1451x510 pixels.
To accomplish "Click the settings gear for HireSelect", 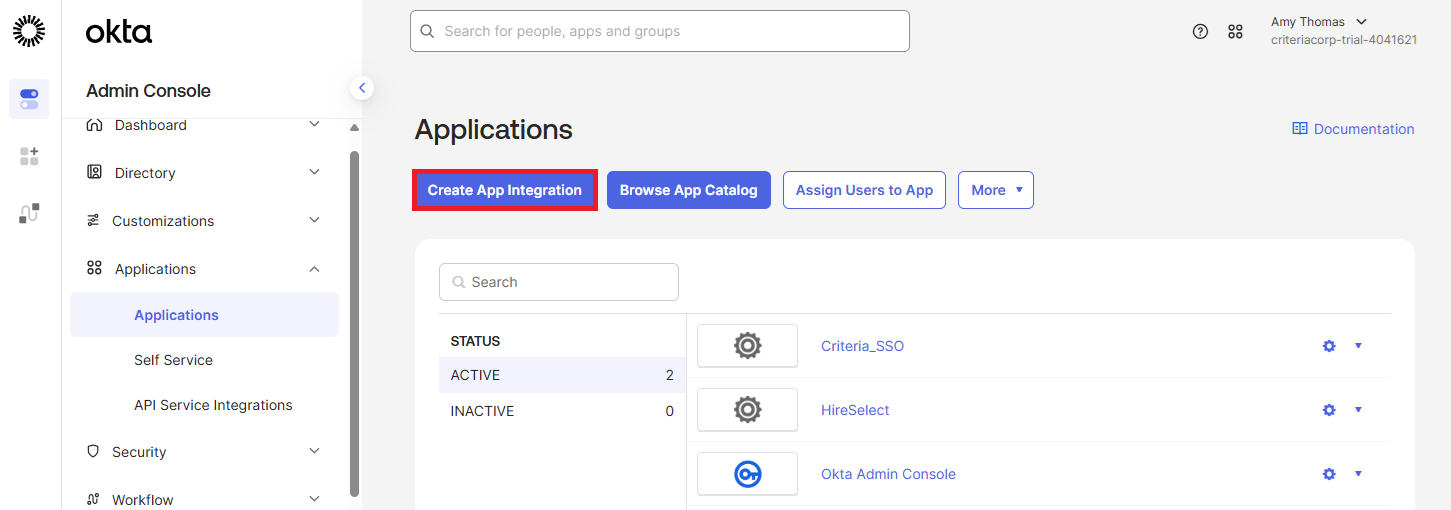I will (x=1329, y=410).
